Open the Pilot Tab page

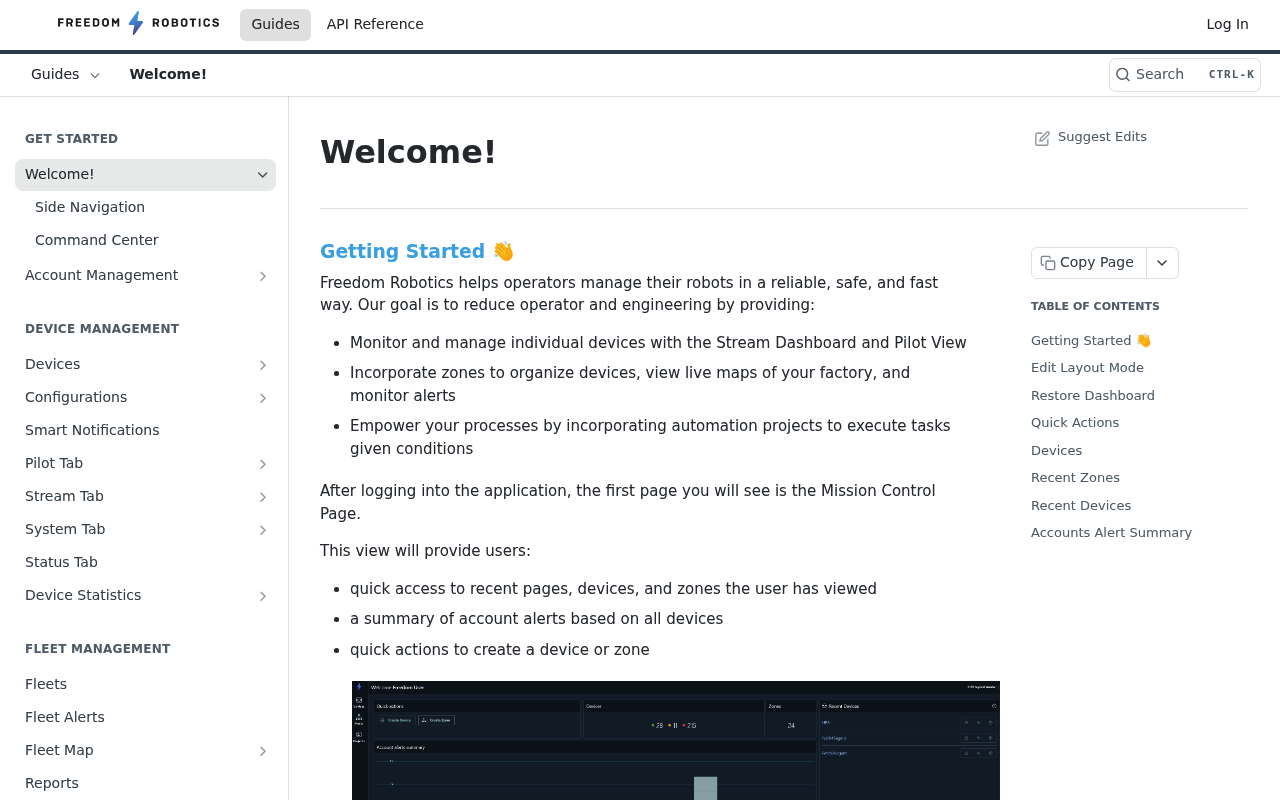54,464
